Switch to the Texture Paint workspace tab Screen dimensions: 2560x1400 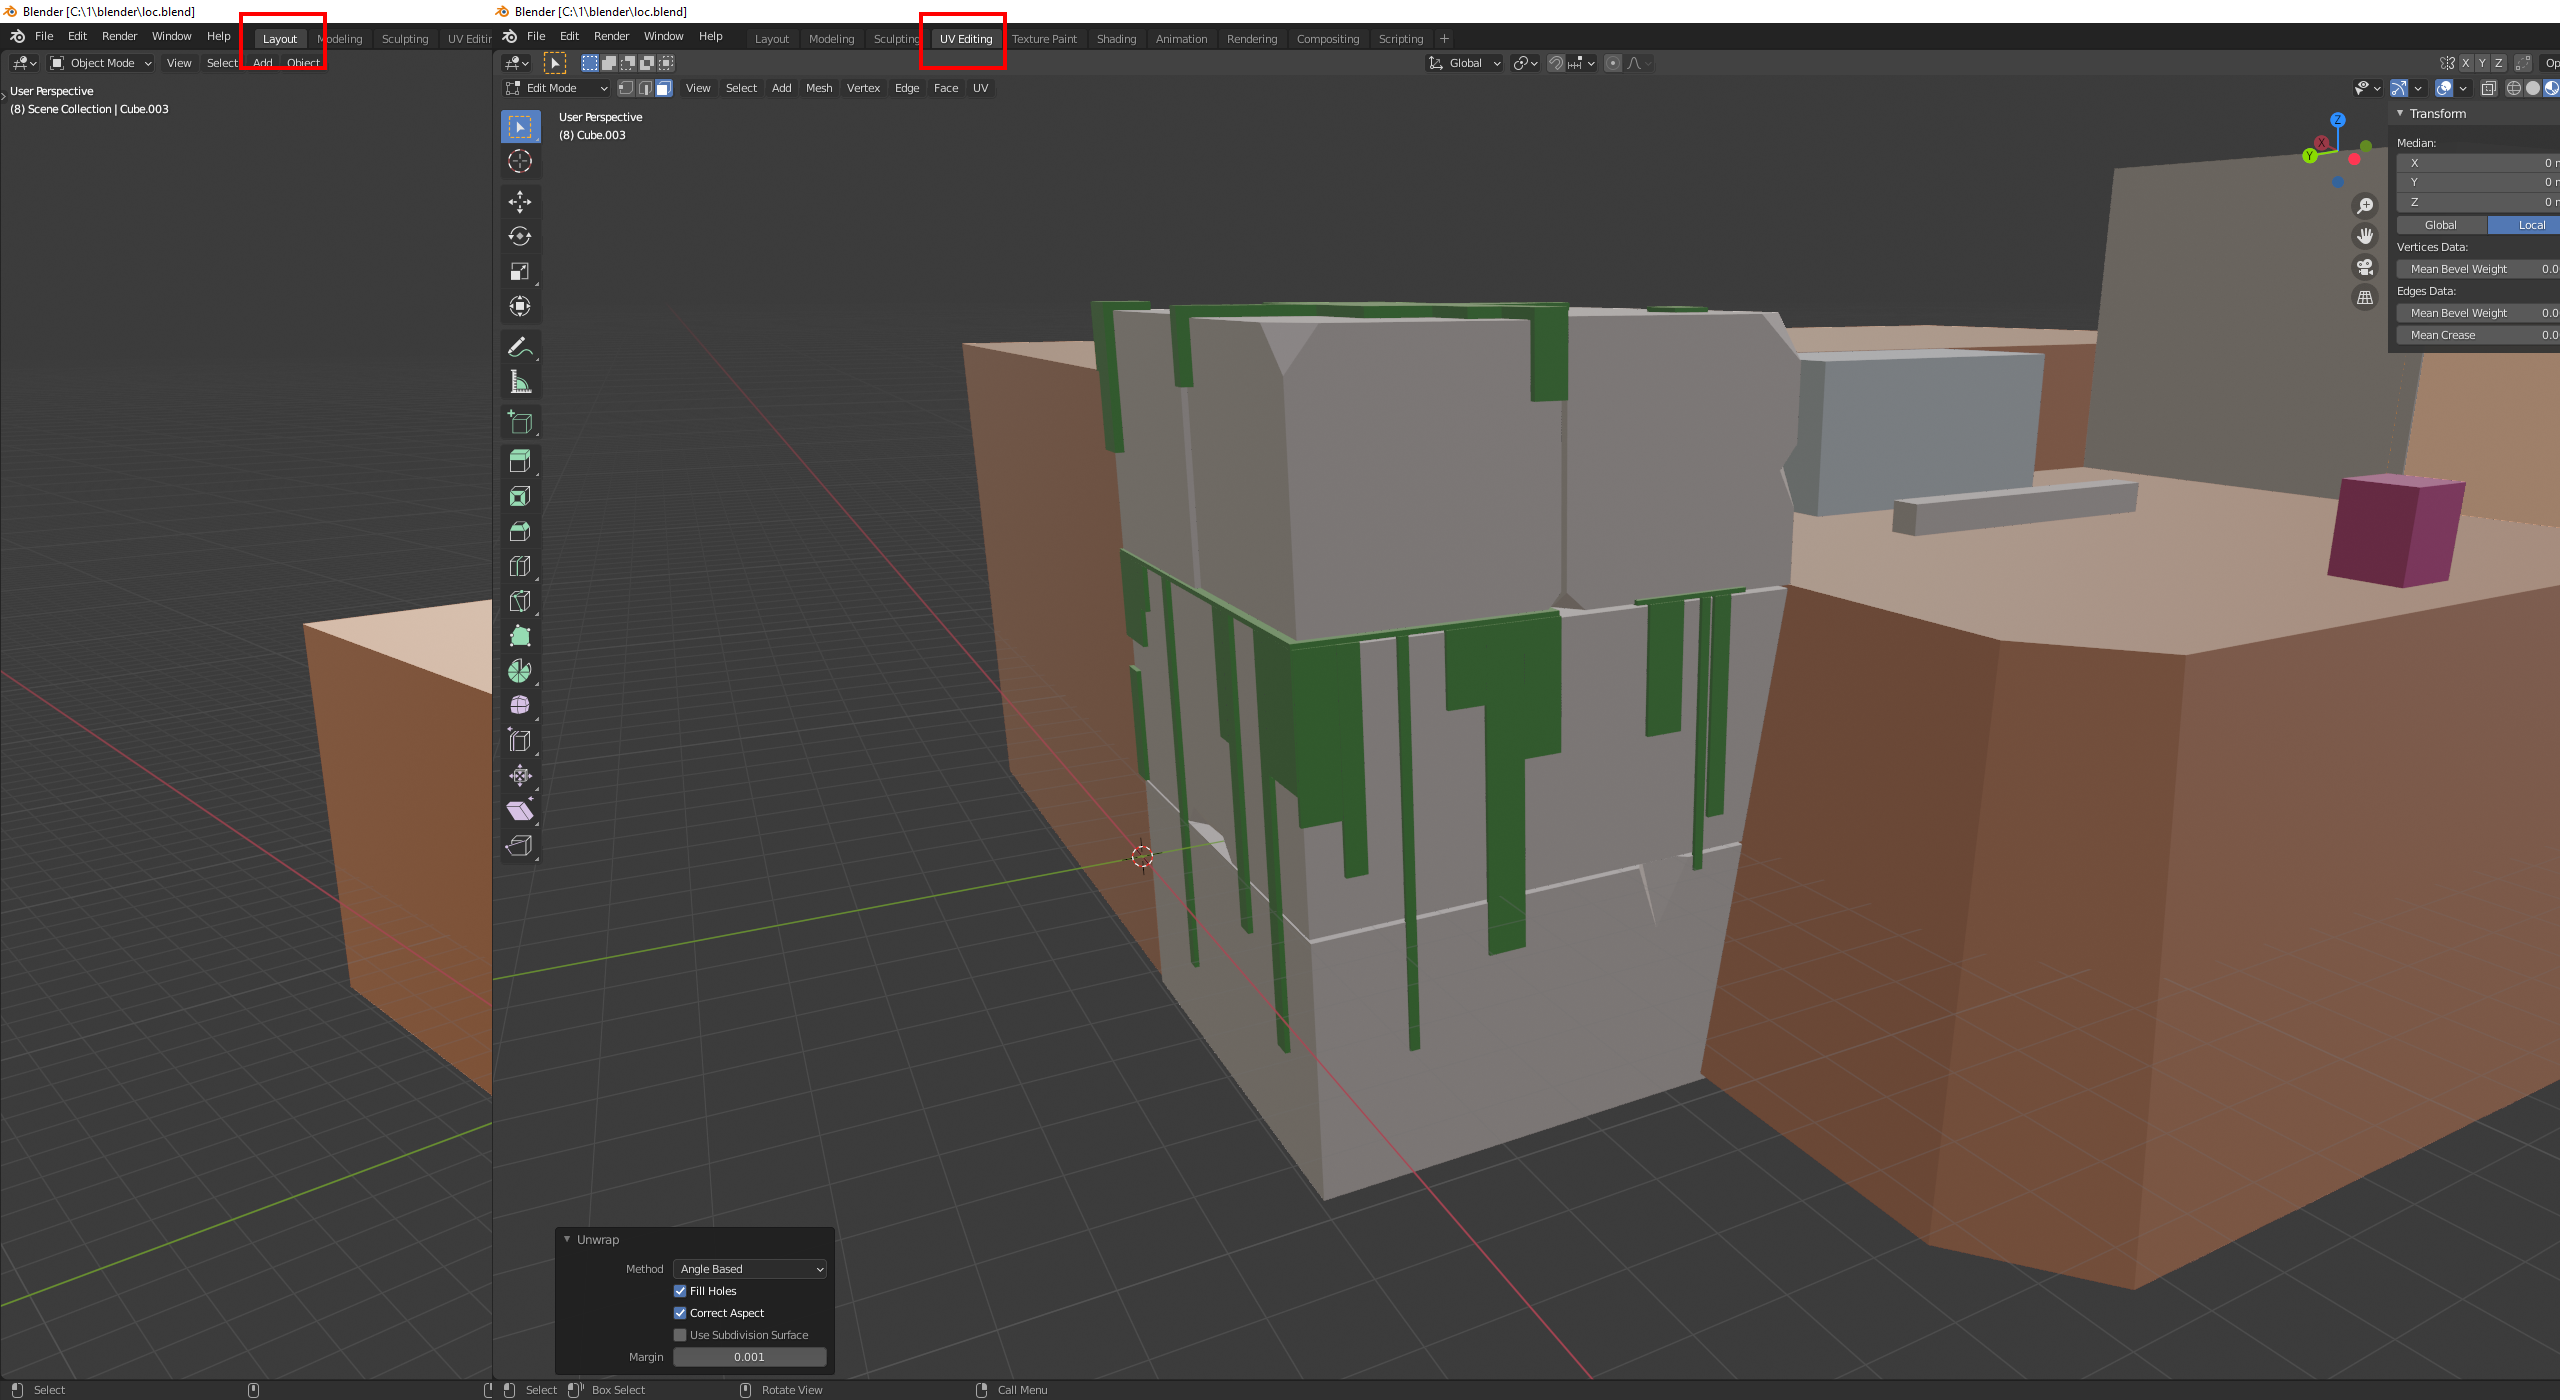click(x=1044, y=39)
